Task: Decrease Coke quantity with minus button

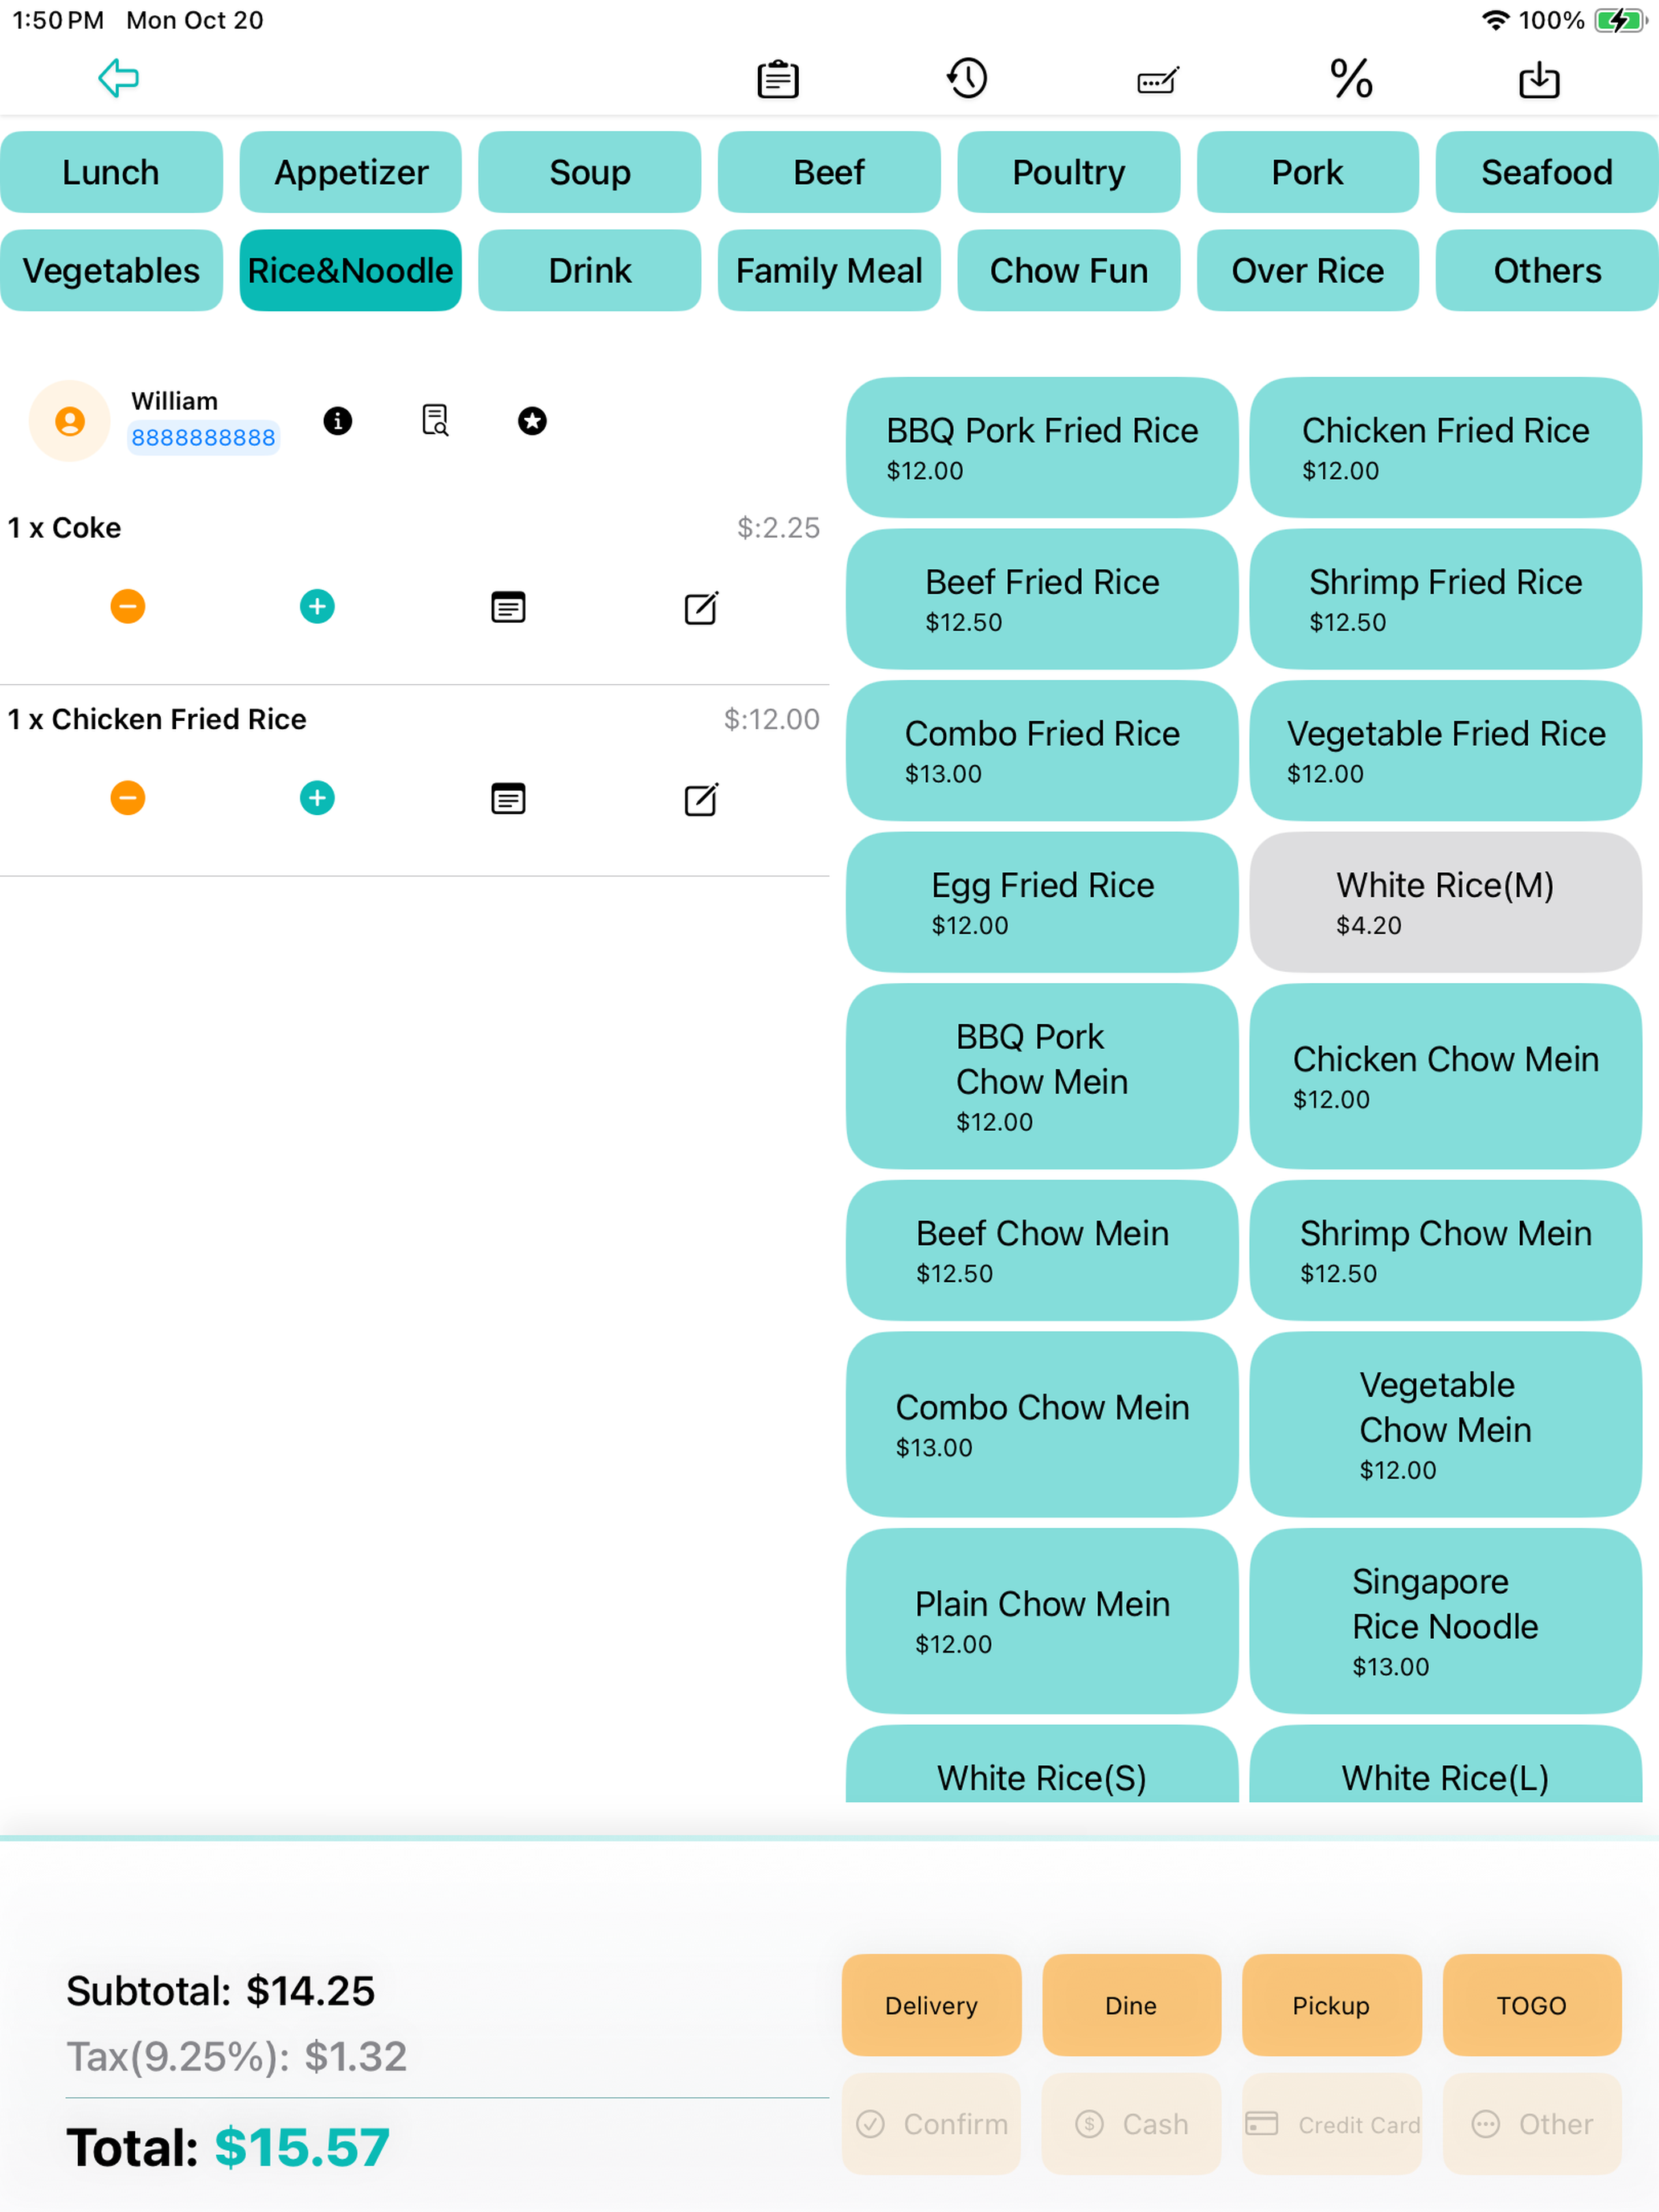Action: pos(127,606)
